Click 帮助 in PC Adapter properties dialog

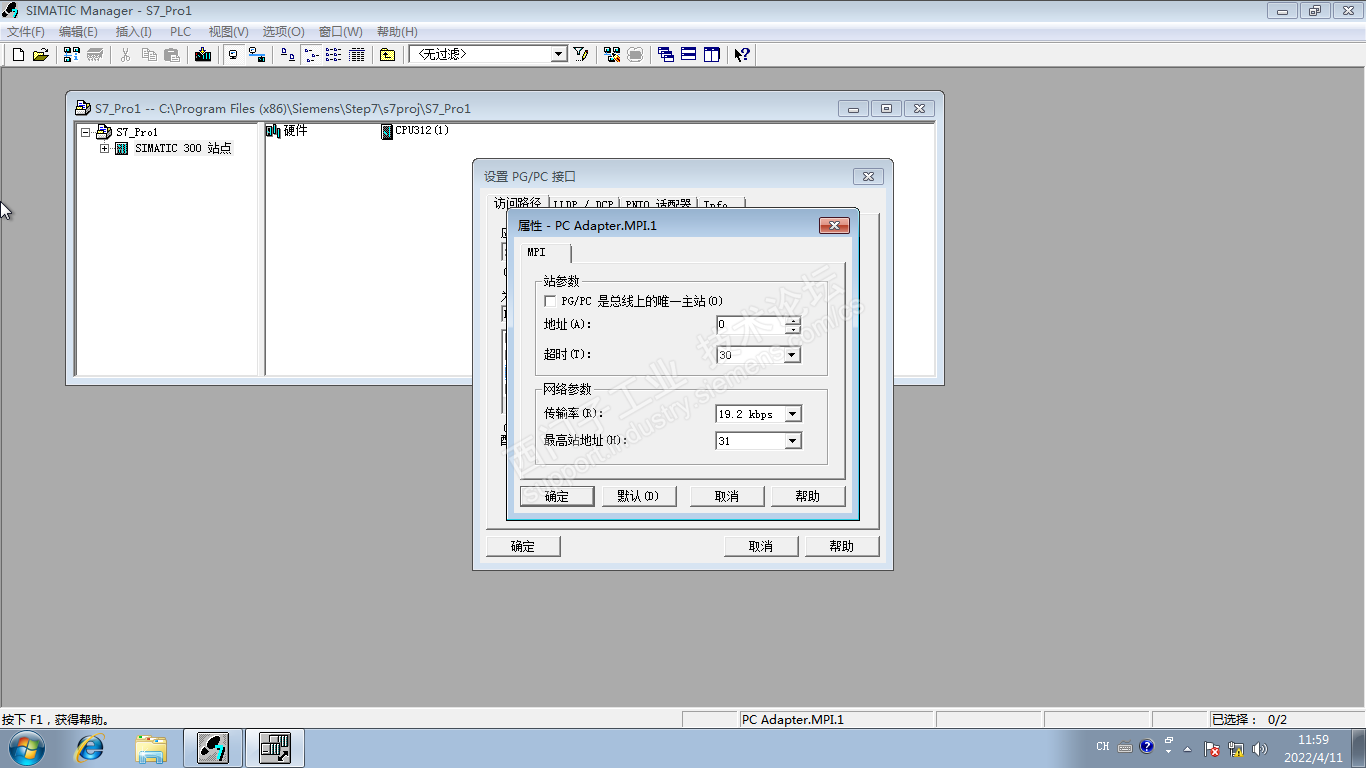click(808, 496)
